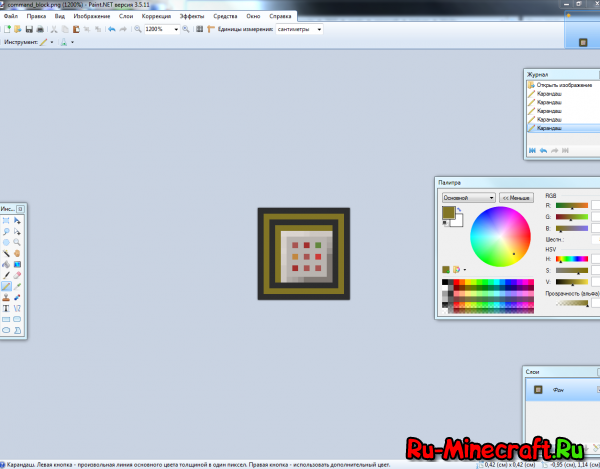Screen dimensions: 600x469
Task: Select 'Открыть изображение' history entry
Action: coord(564,85)
